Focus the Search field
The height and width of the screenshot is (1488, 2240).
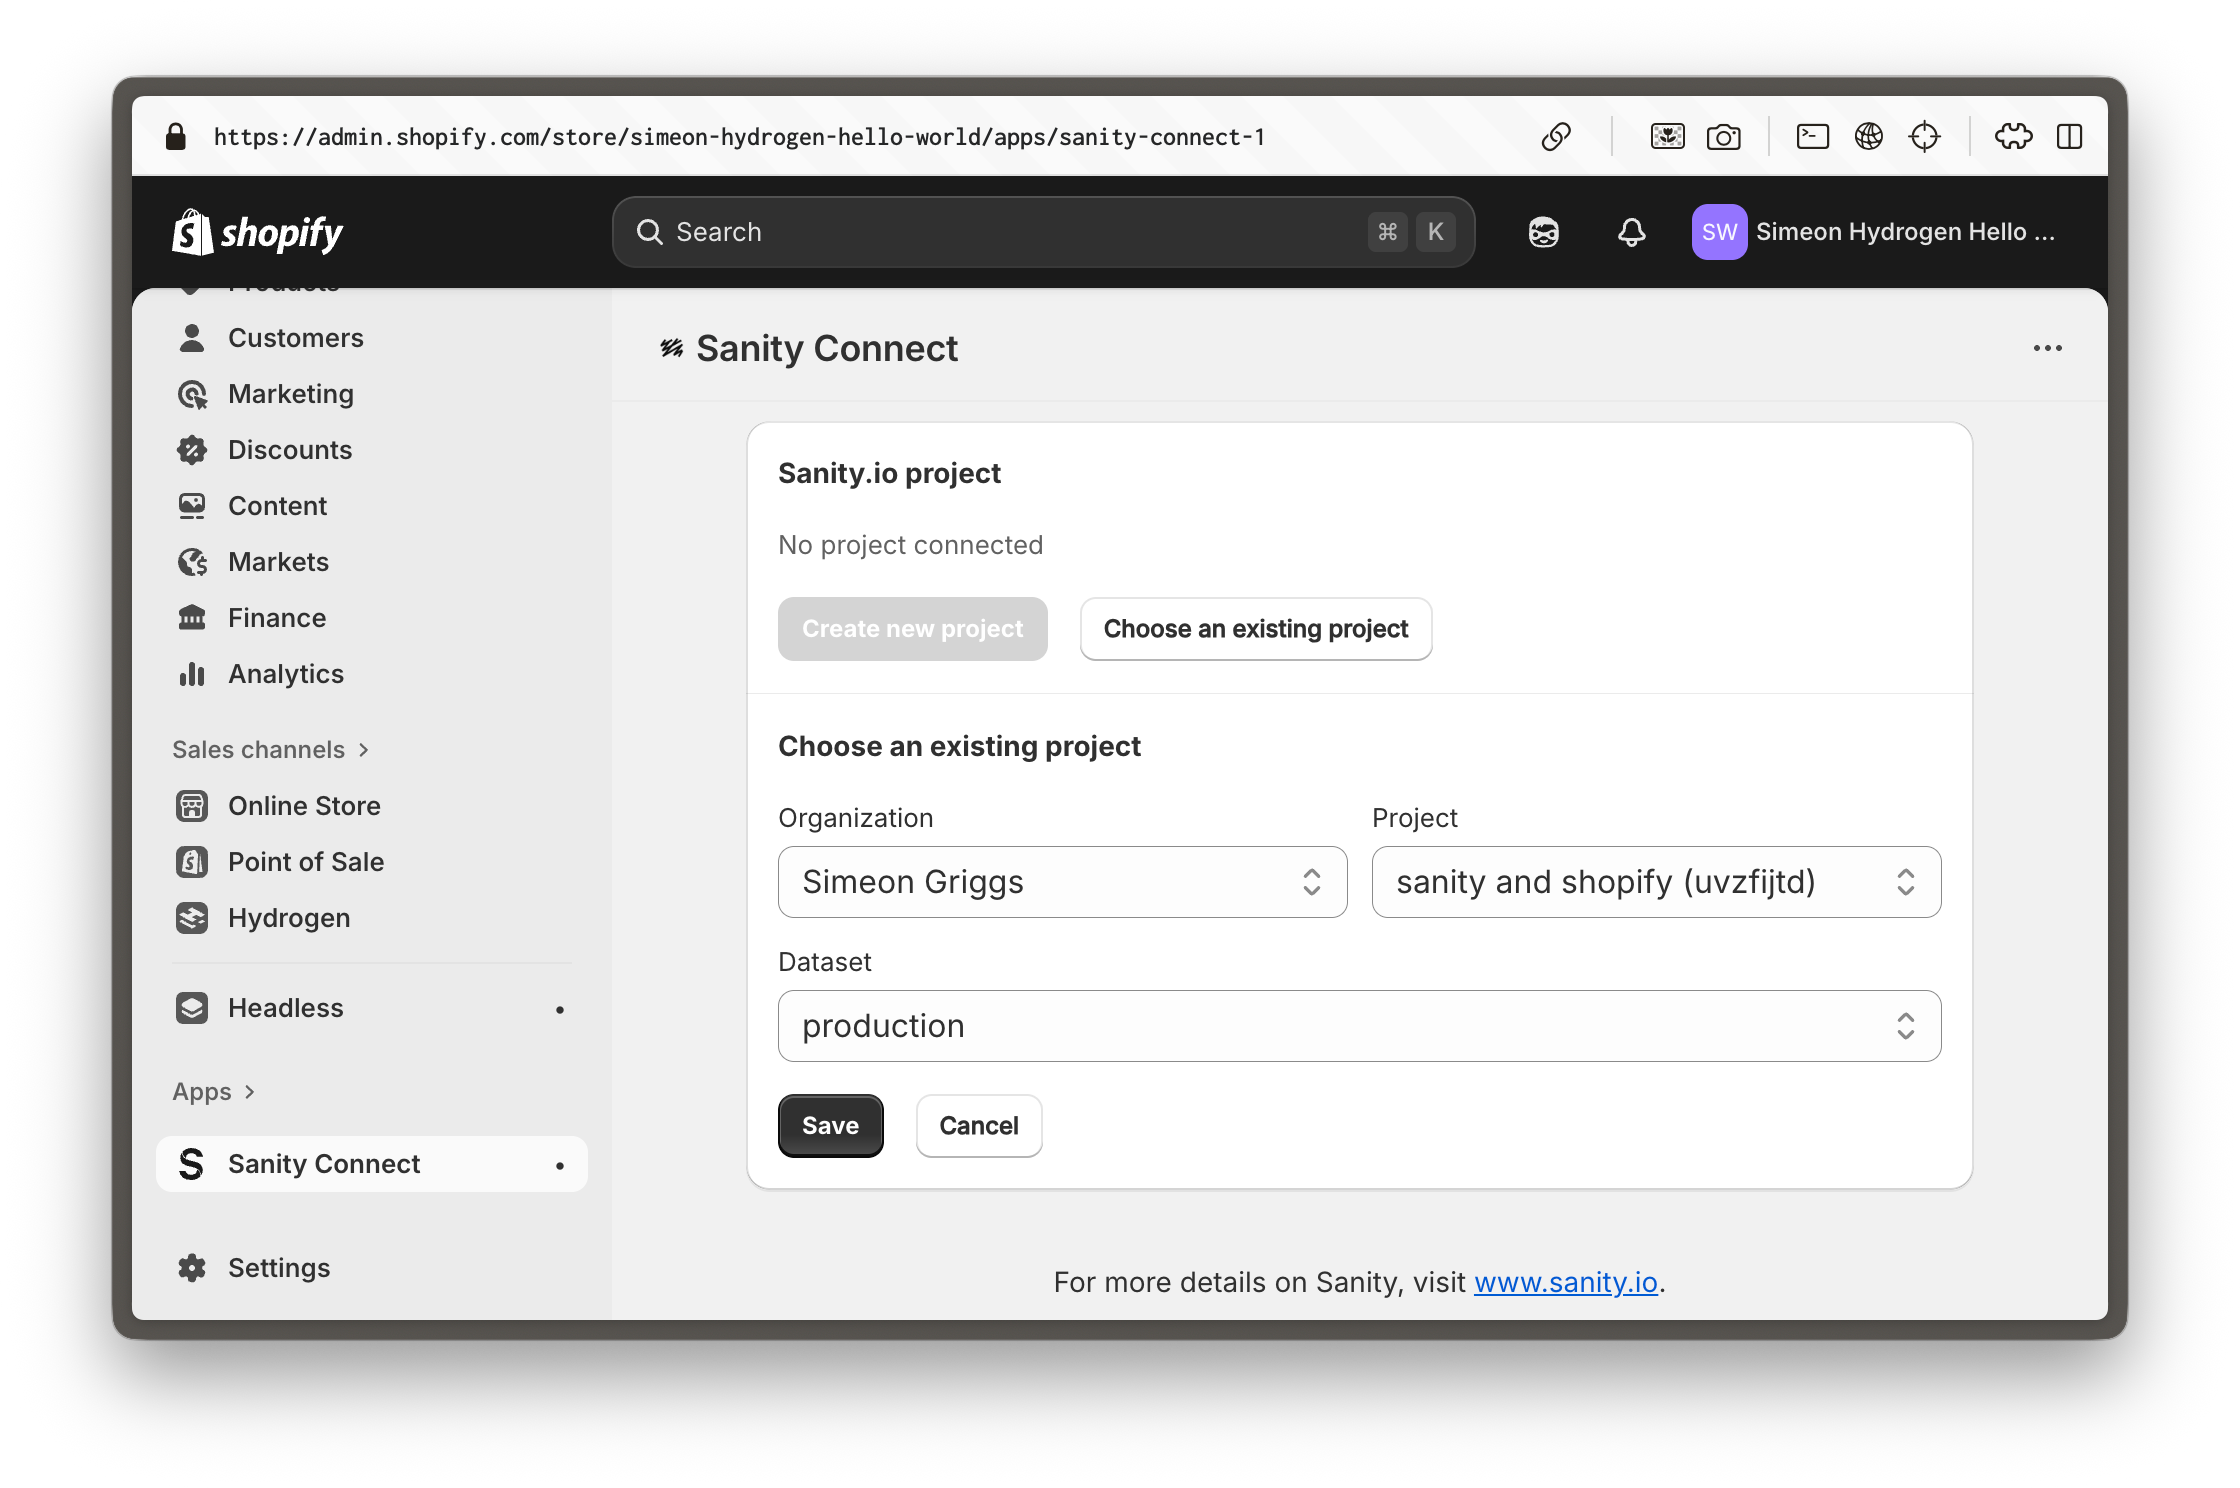[x=1043, y=232]
